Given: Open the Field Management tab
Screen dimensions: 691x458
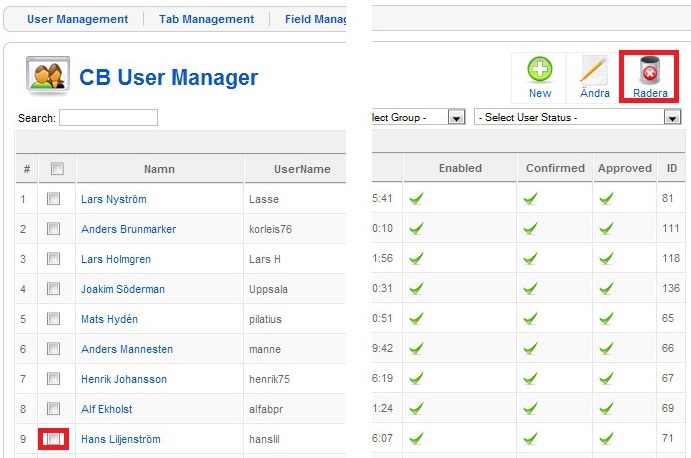Looking at the screenshot, I should pyautogui.click(x=316, y=19).
